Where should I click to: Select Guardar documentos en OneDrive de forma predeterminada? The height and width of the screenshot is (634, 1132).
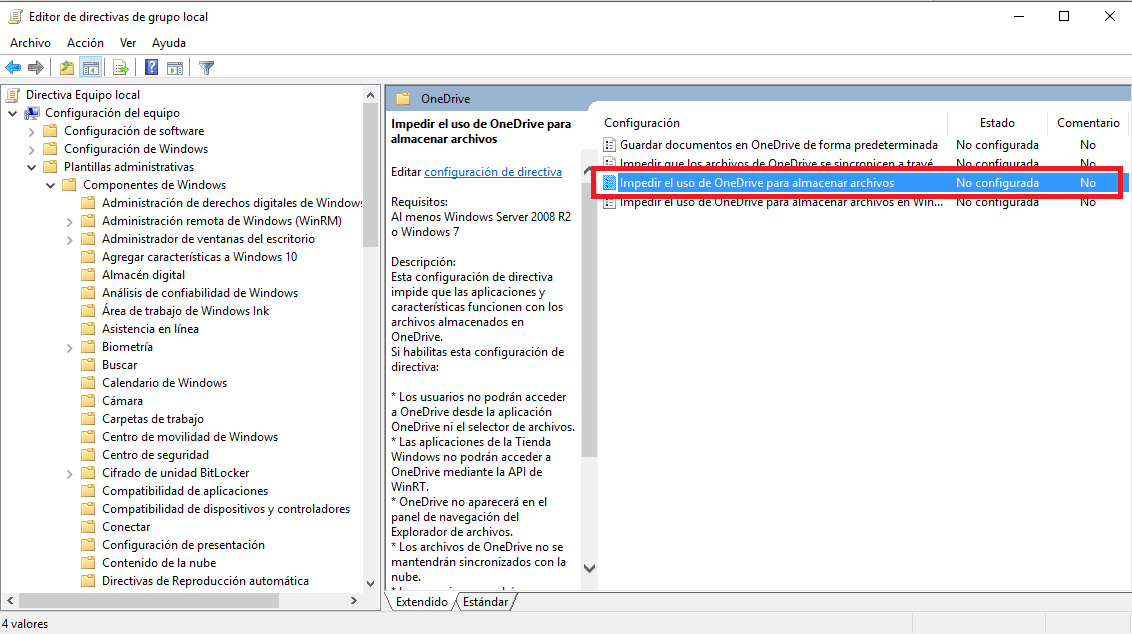tap(778, 145)
